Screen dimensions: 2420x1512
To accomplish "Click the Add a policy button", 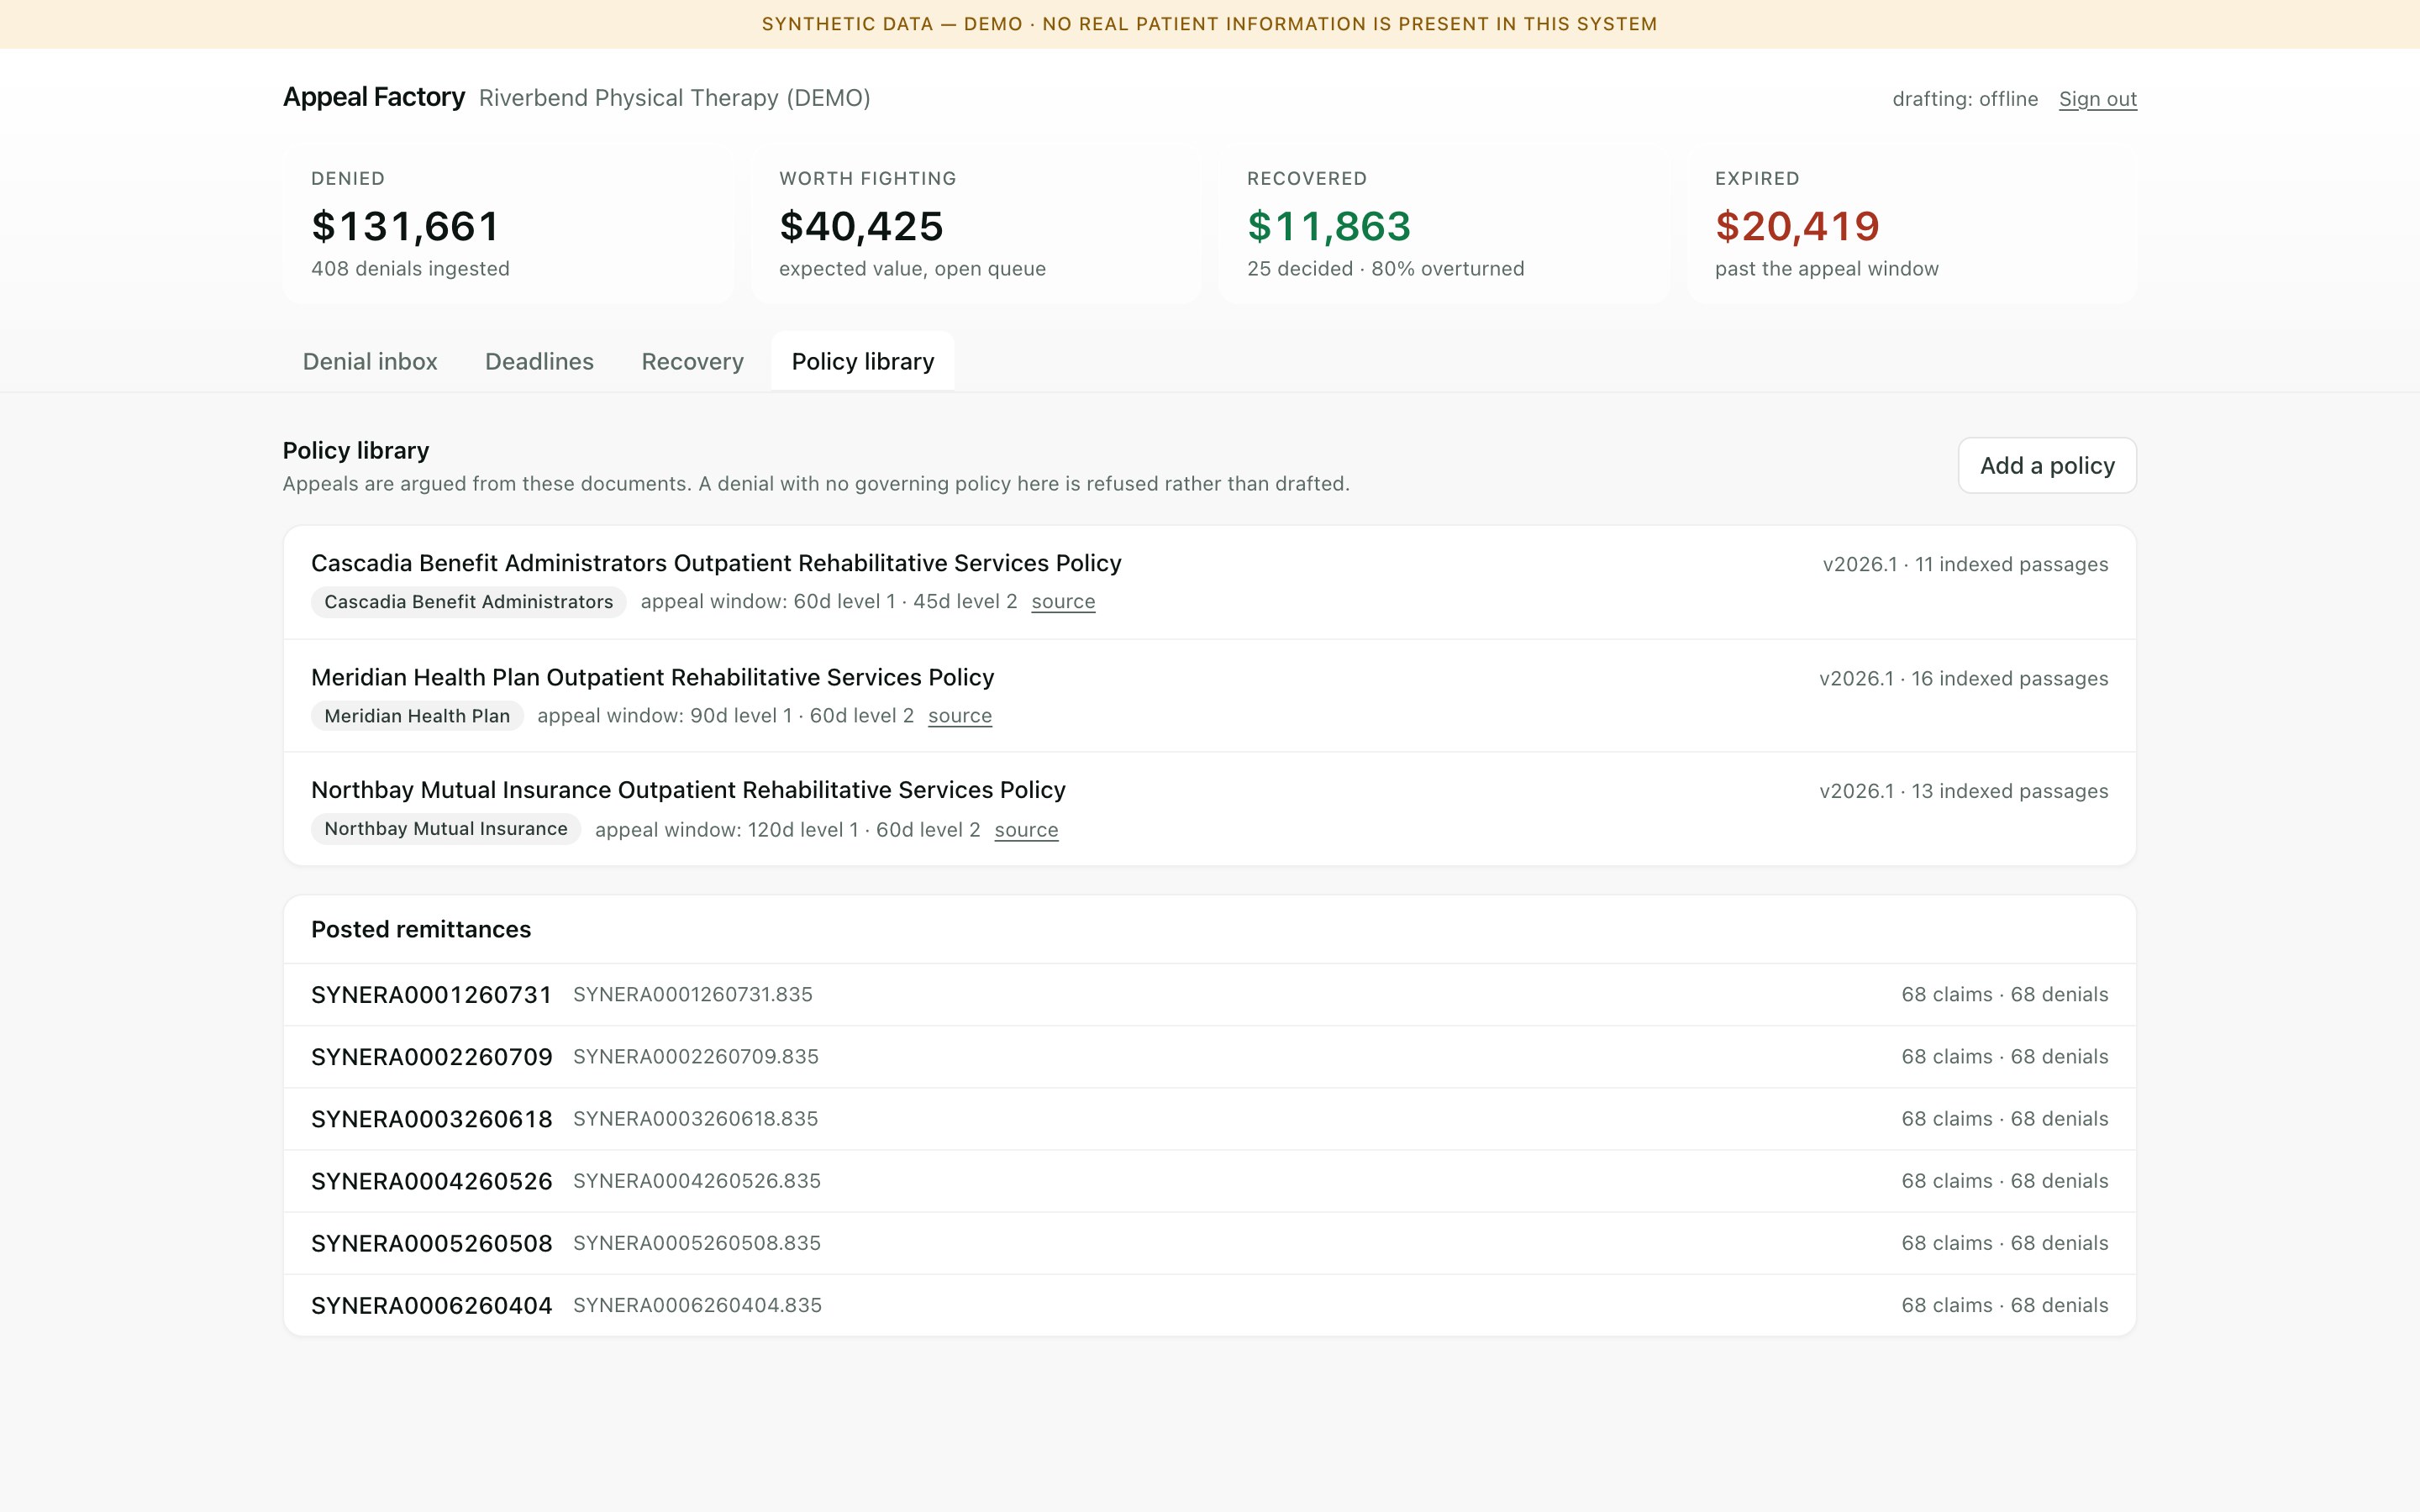I will pyautogui.click(x=2047, y=465).
